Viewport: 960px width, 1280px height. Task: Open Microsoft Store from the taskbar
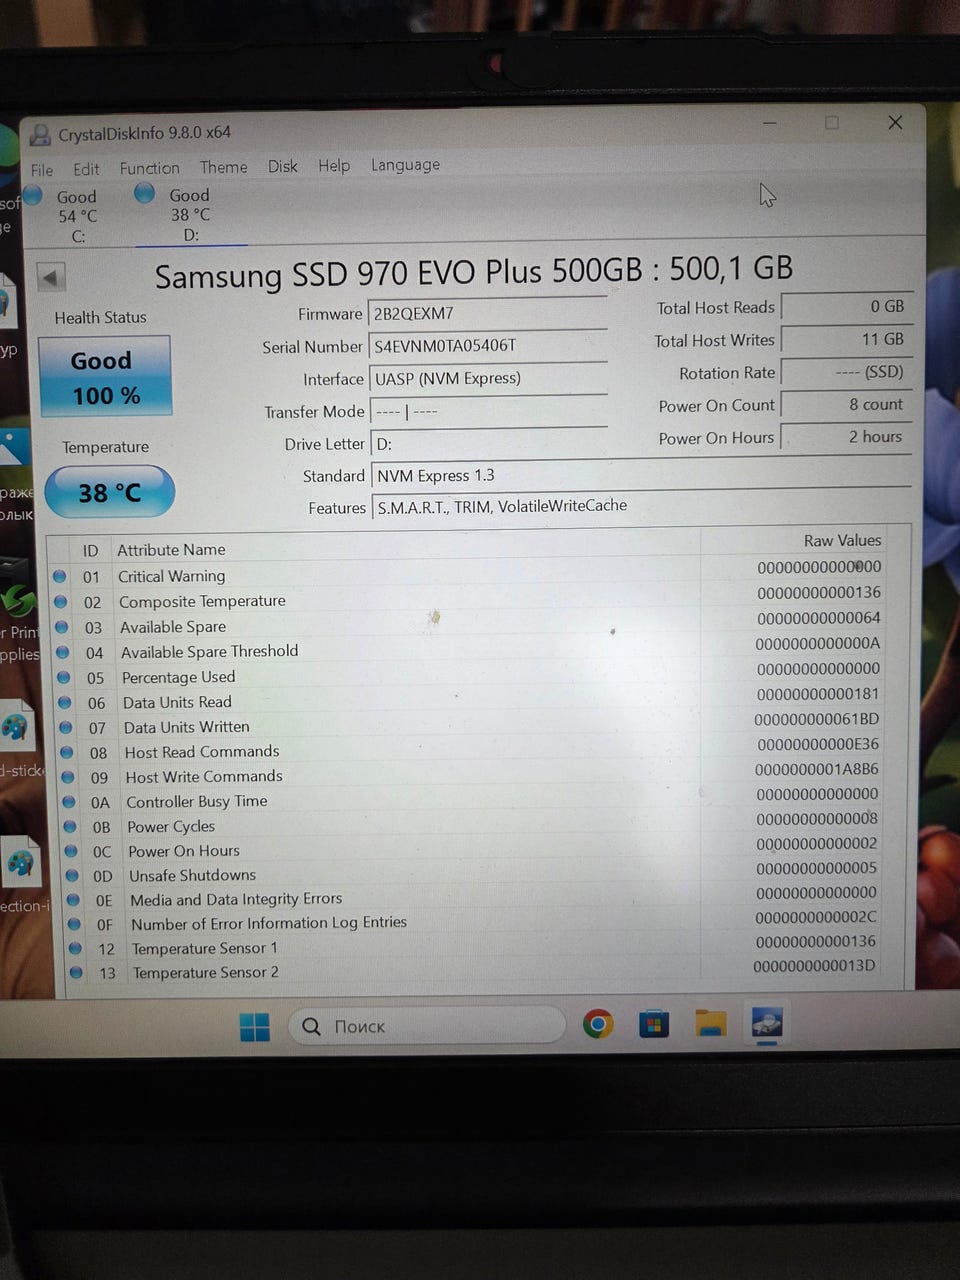(x=654, y=1024)
